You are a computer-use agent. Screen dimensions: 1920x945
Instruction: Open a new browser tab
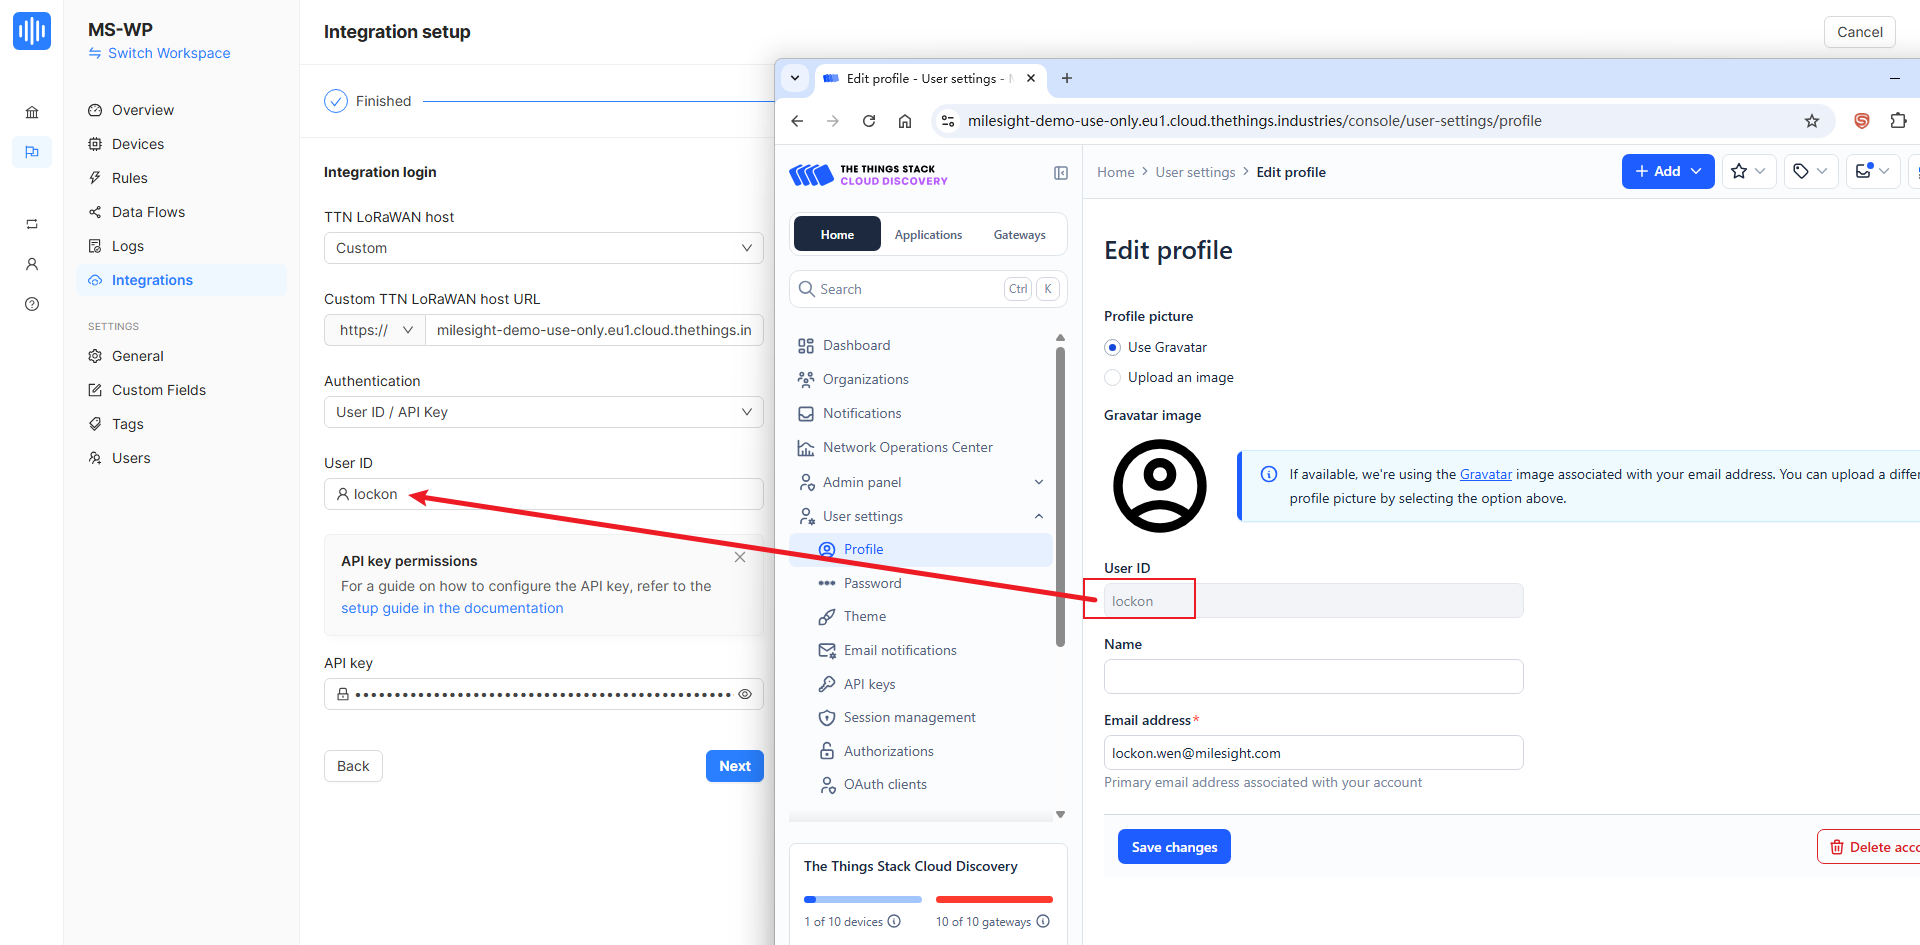[1067, 78]
